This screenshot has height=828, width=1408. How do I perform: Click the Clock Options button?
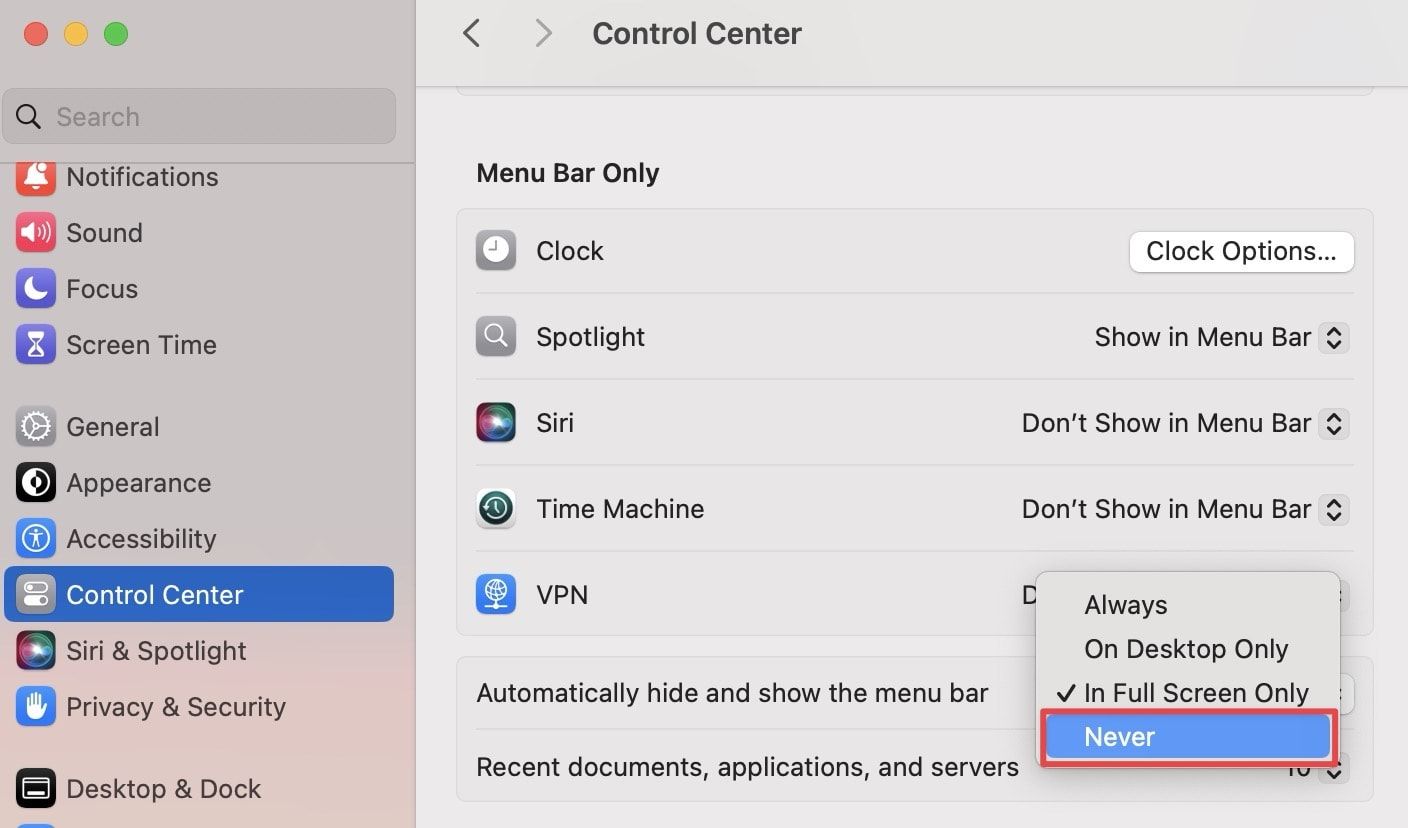1241,251
